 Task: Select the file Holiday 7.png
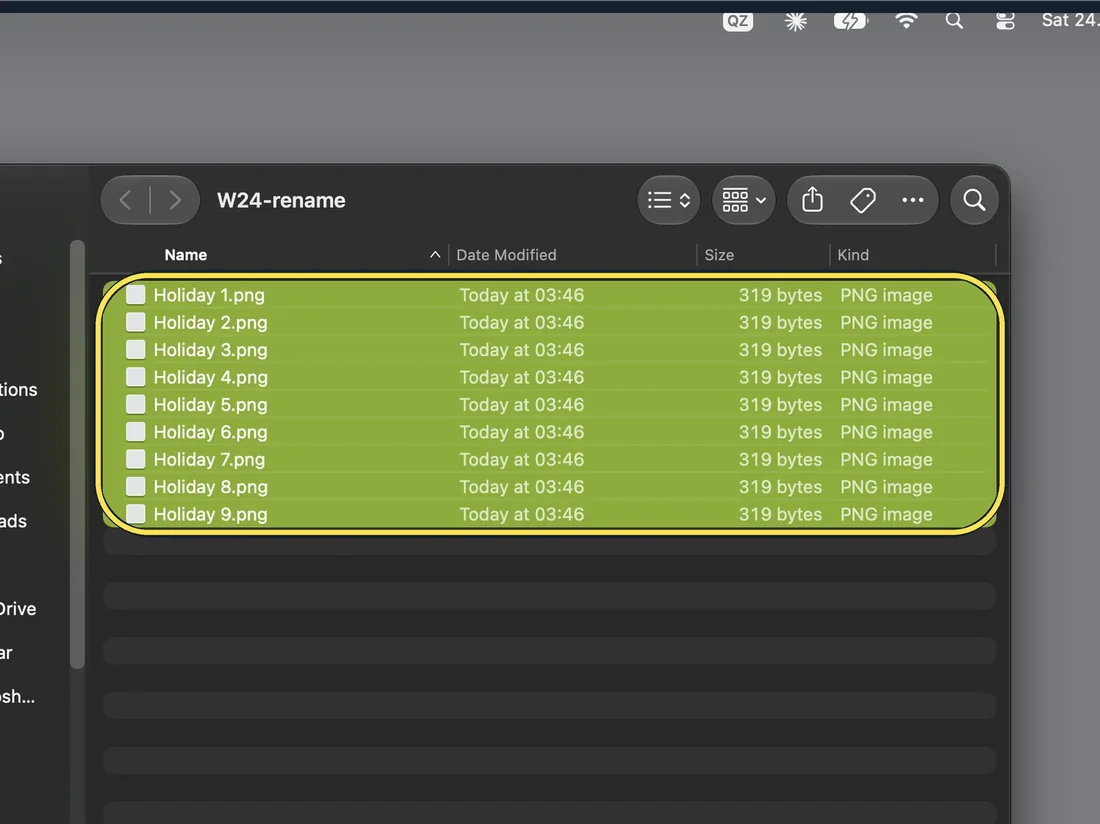(549, 459)
